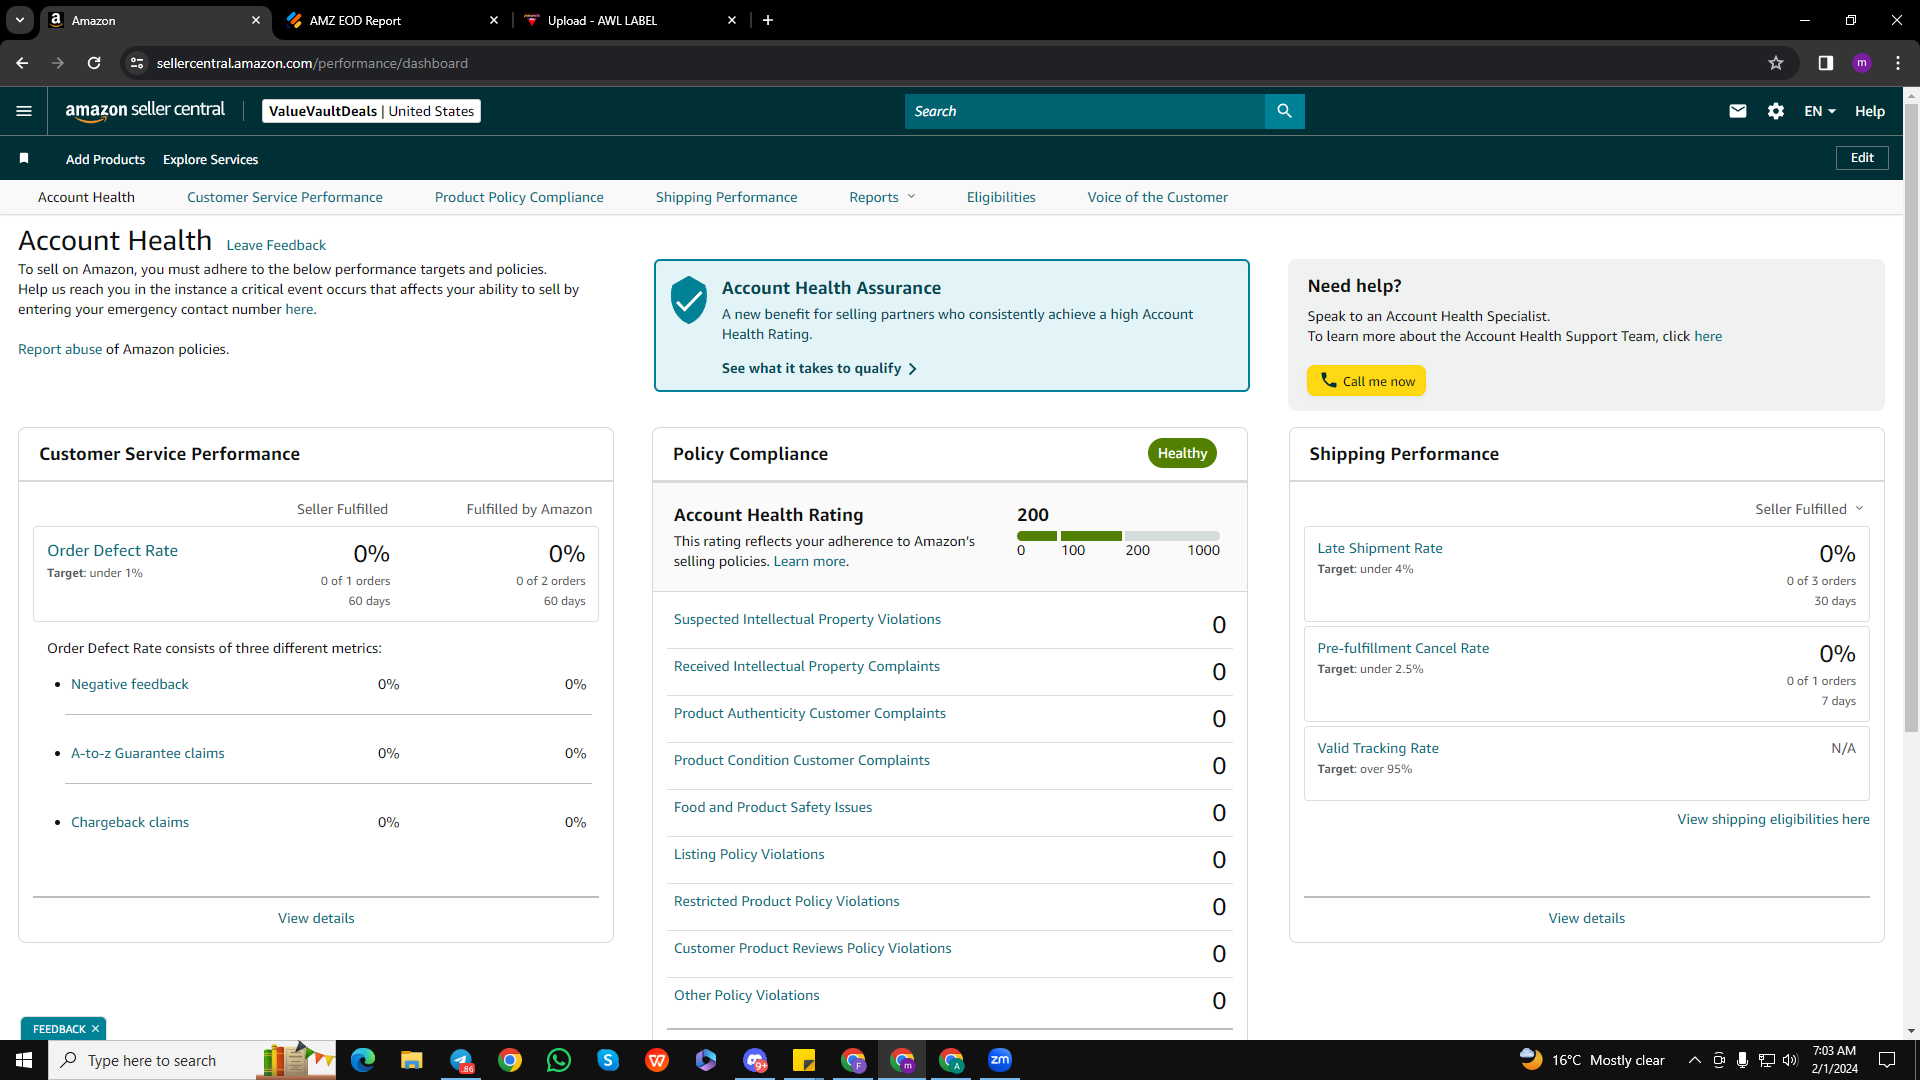
Task: Switch to AMZ EOD Report tab
Action: (390, 20)
